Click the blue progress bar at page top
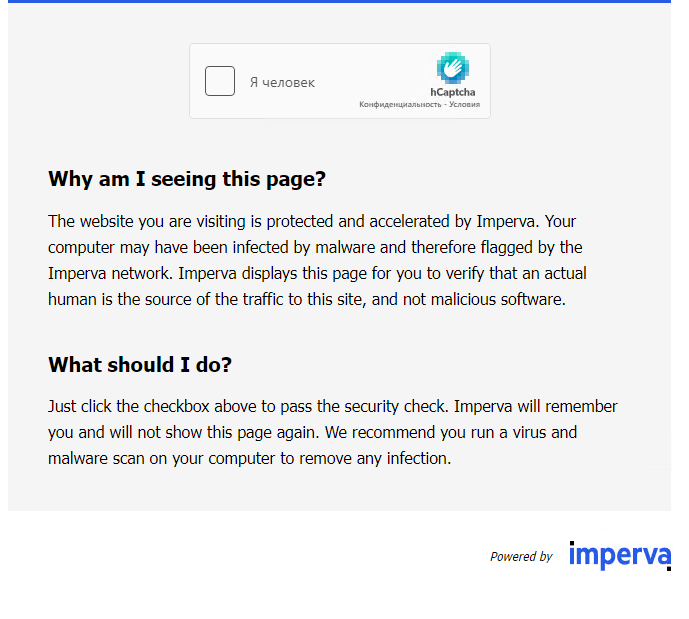 [340, 2]
